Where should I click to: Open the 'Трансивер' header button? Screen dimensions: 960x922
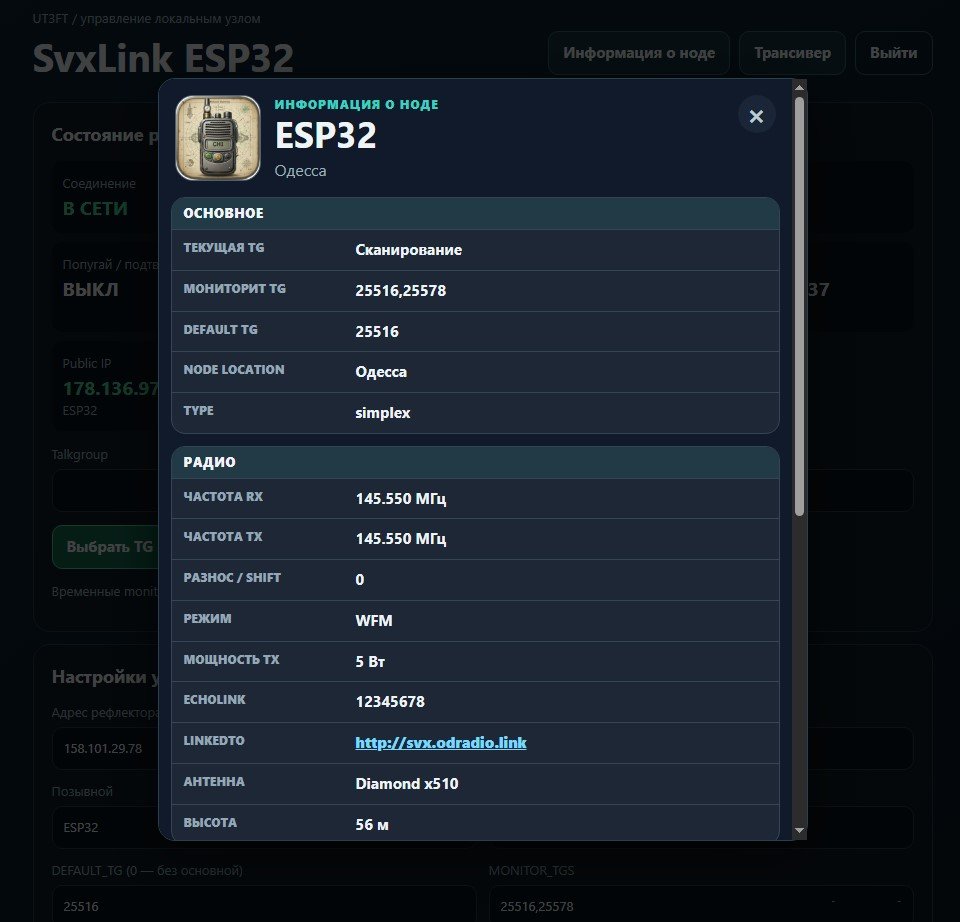coord(792,53)
